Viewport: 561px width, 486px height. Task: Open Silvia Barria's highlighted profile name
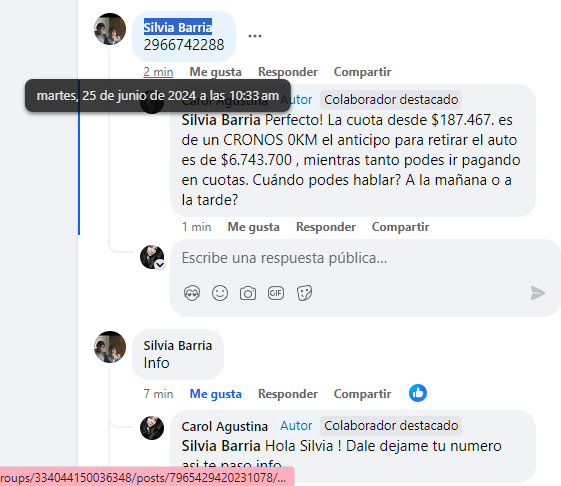point(178,27)
